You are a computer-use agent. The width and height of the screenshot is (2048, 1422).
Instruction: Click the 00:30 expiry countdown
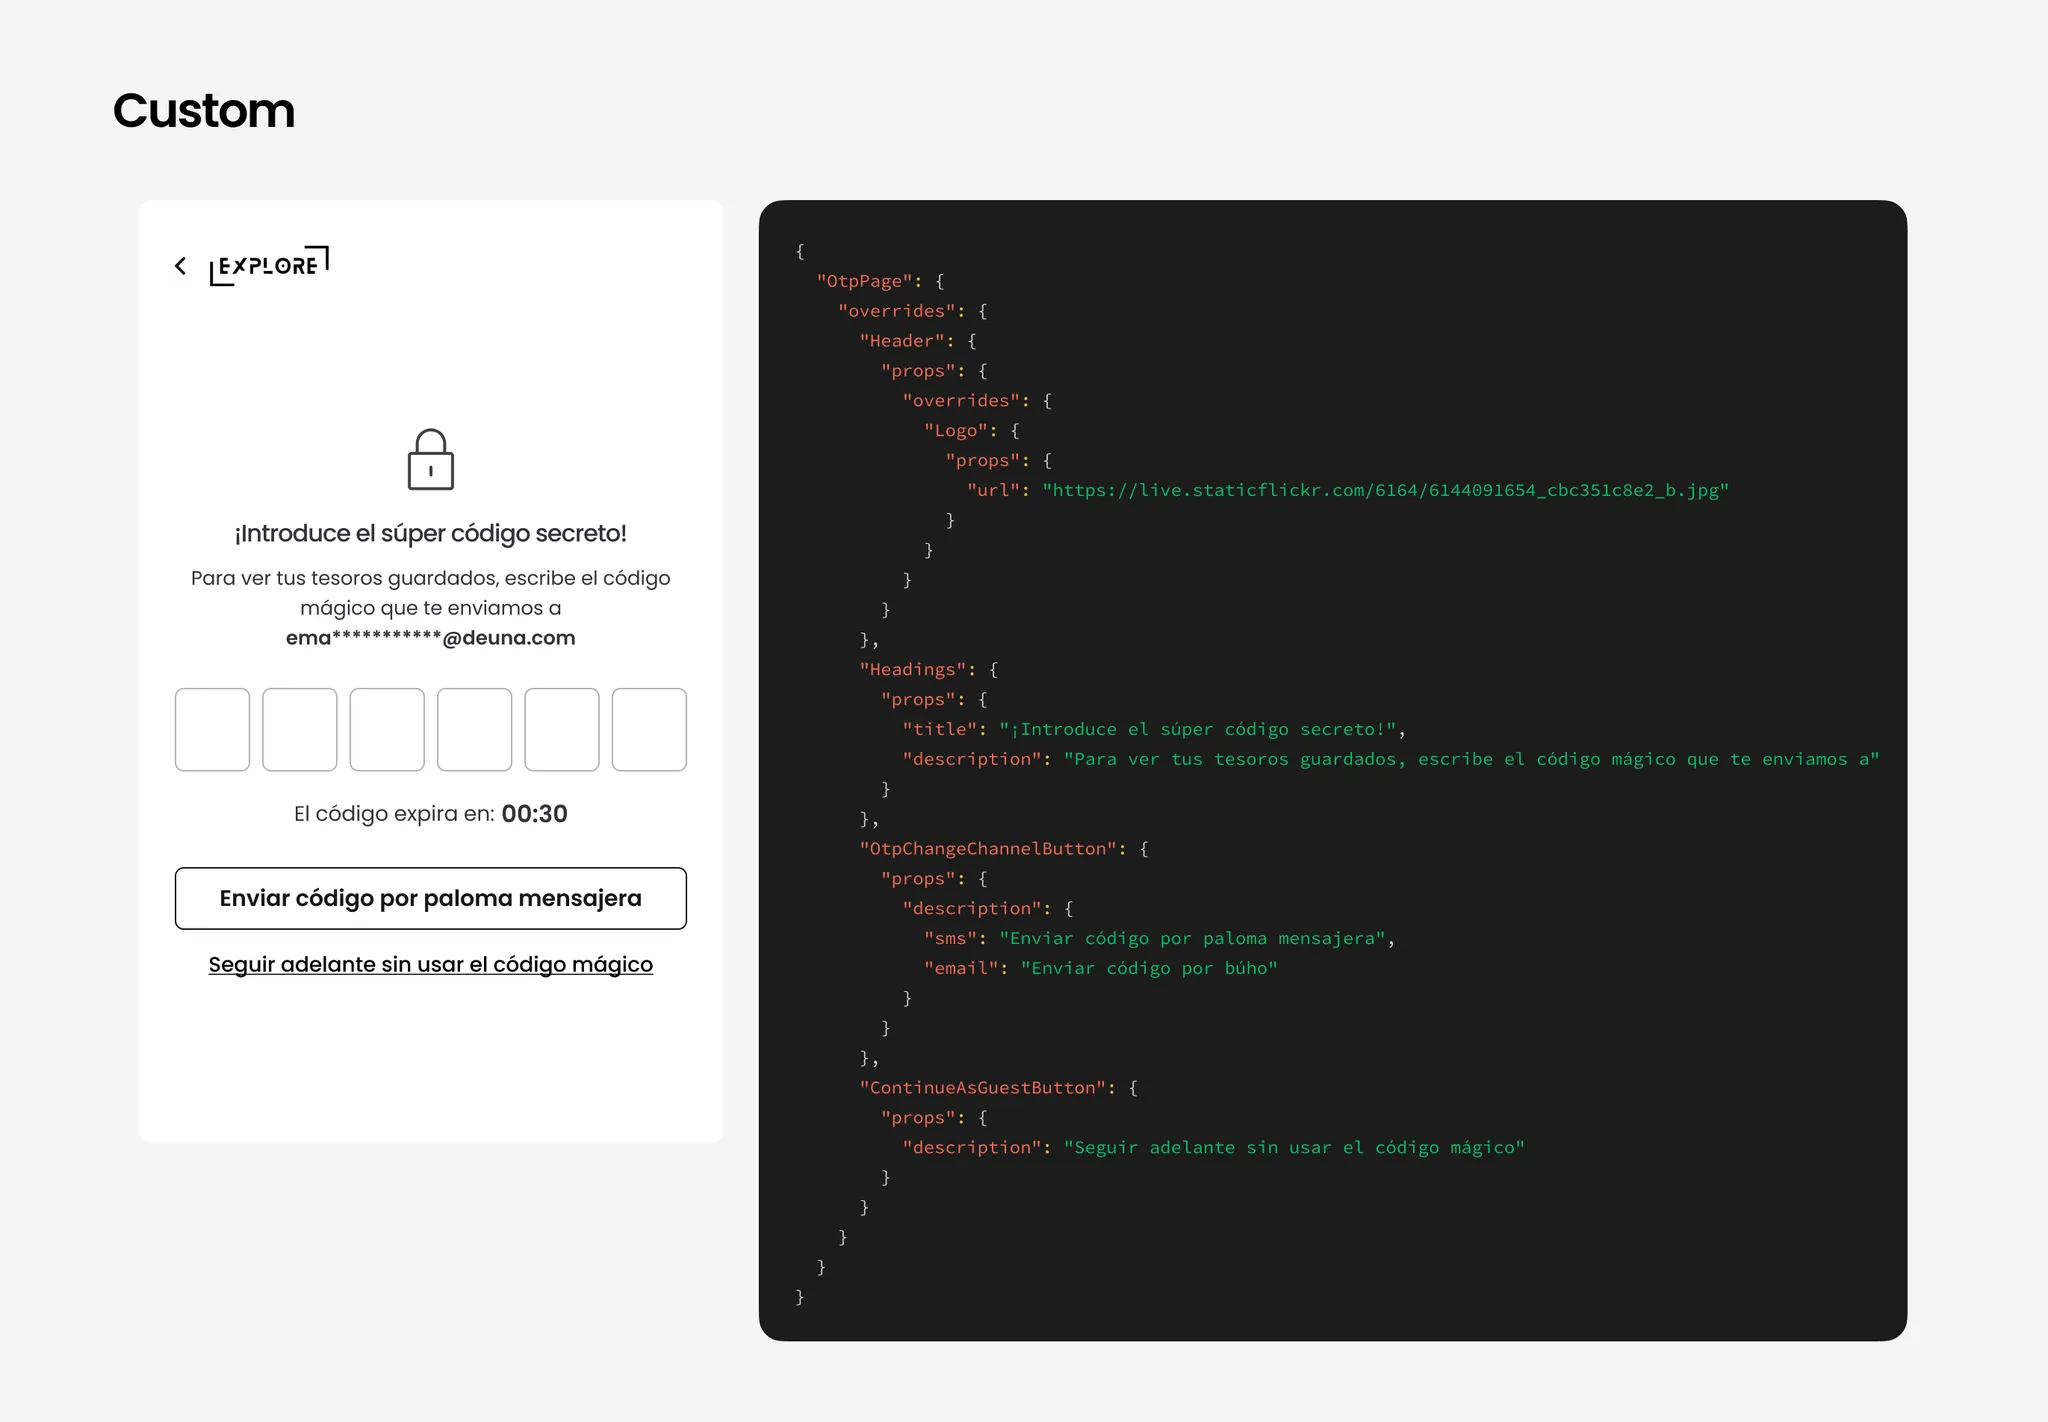(x=535, y=814)
